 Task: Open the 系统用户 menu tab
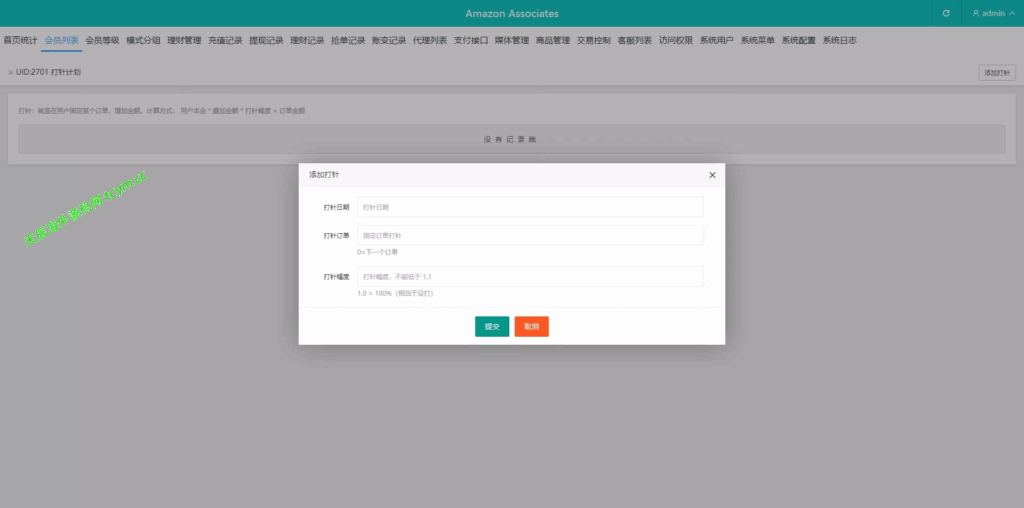(x=717, y=40)
